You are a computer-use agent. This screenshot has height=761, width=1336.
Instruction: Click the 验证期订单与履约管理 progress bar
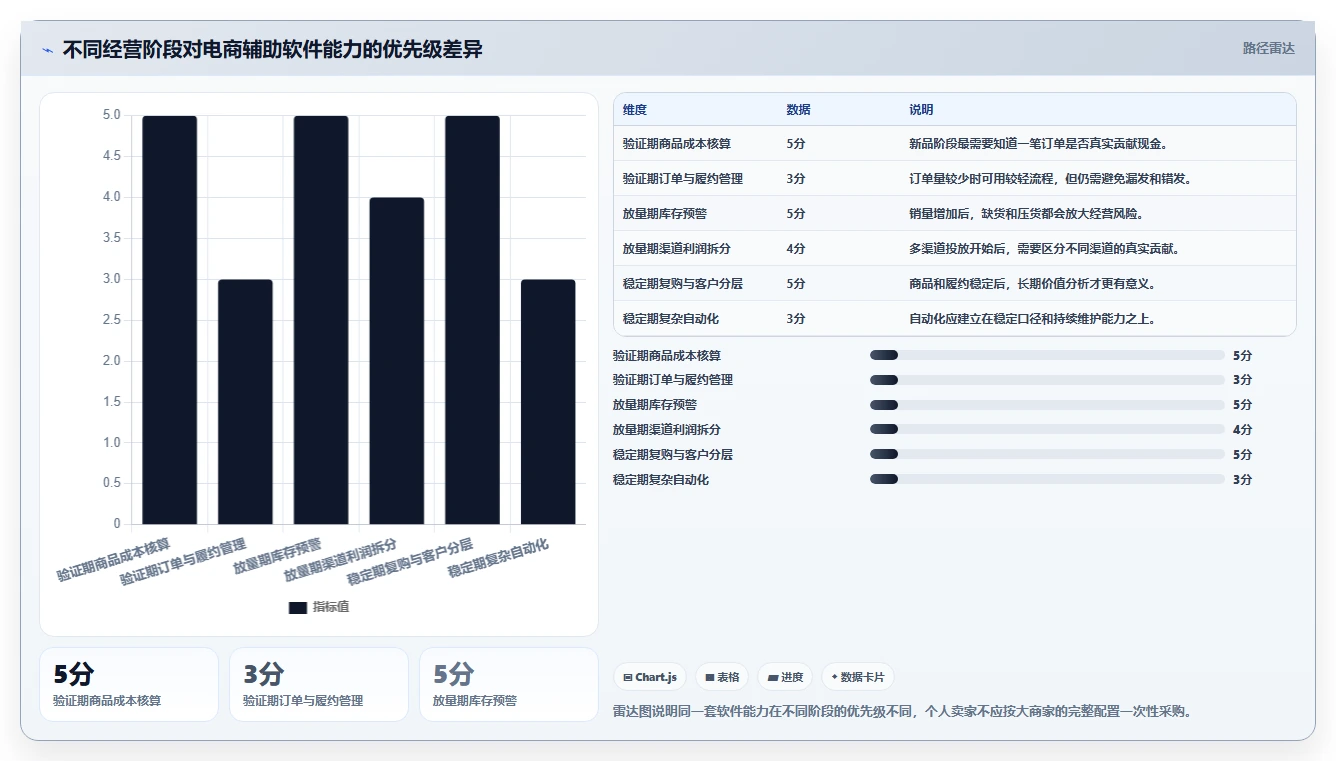[x=1047, y=380]
